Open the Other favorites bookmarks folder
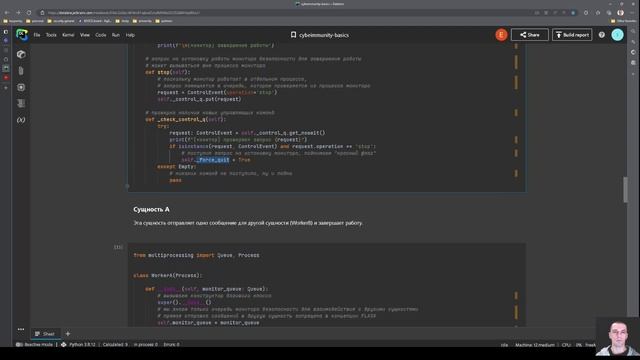Screen dimensions: 640x360 (623, 21)
